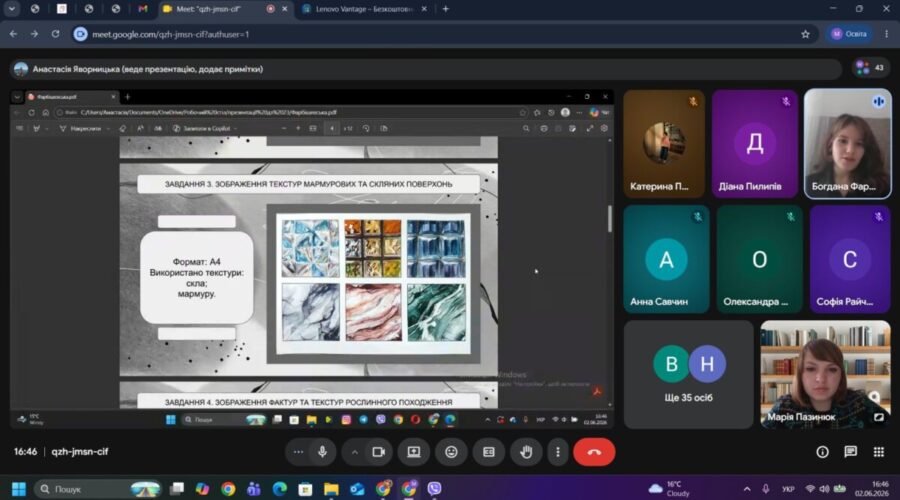The height and width of the screenshot is (500, 900).
Task: Click the taskbar Пошук search box
Action: click(98, 489)
